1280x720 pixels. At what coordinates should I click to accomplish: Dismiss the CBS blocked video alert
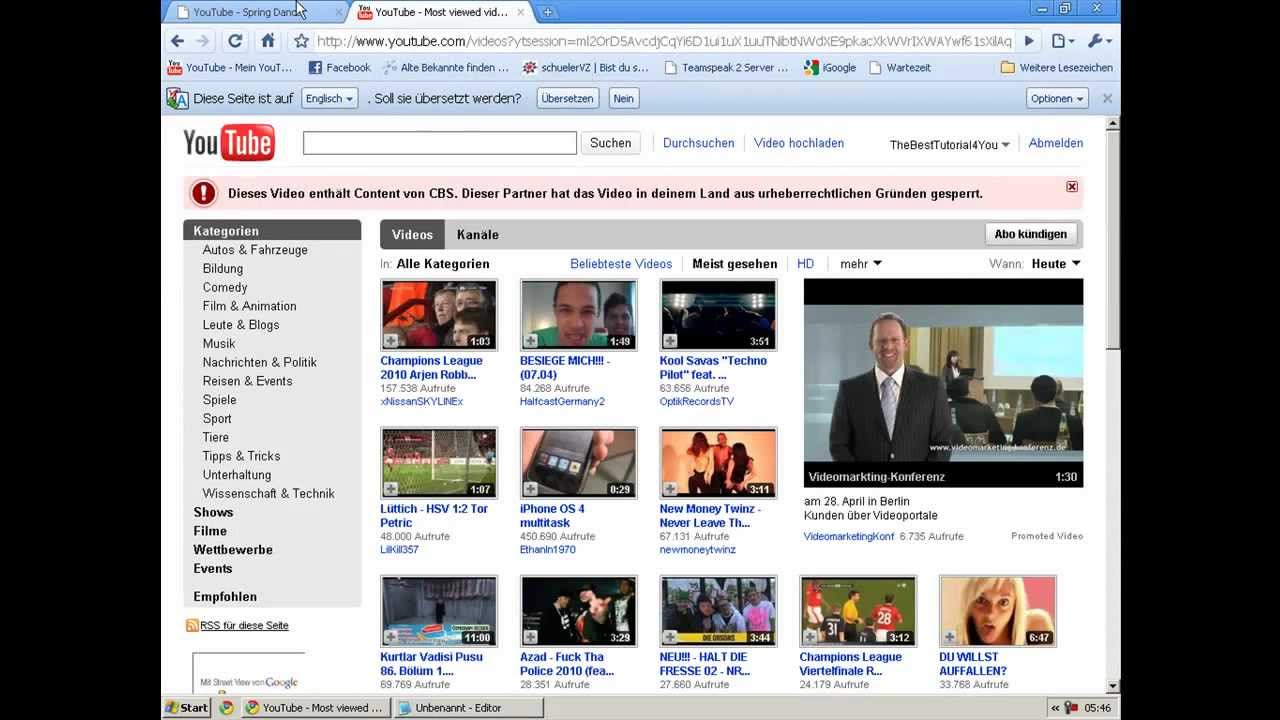point(1072,187)
